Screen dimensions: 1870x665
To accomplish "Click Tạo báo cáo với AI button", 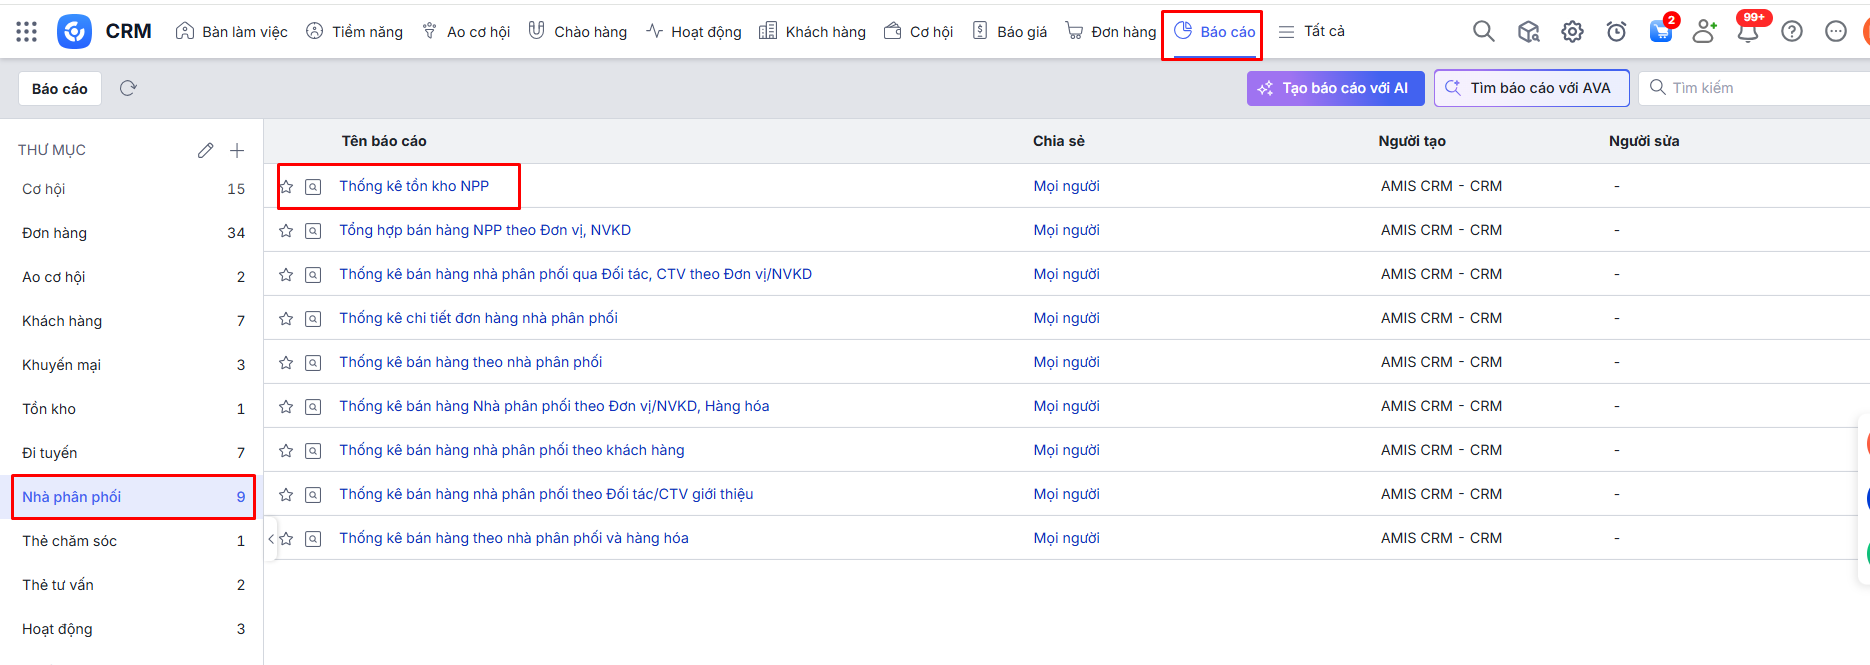I will tap(1335, 88).
